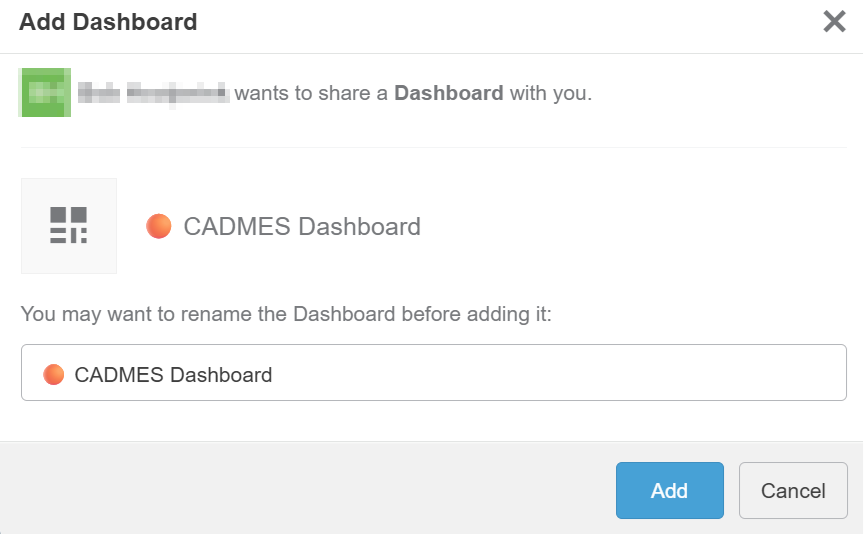Click the large CADMES Dashboard heading text

pos(302,226)
